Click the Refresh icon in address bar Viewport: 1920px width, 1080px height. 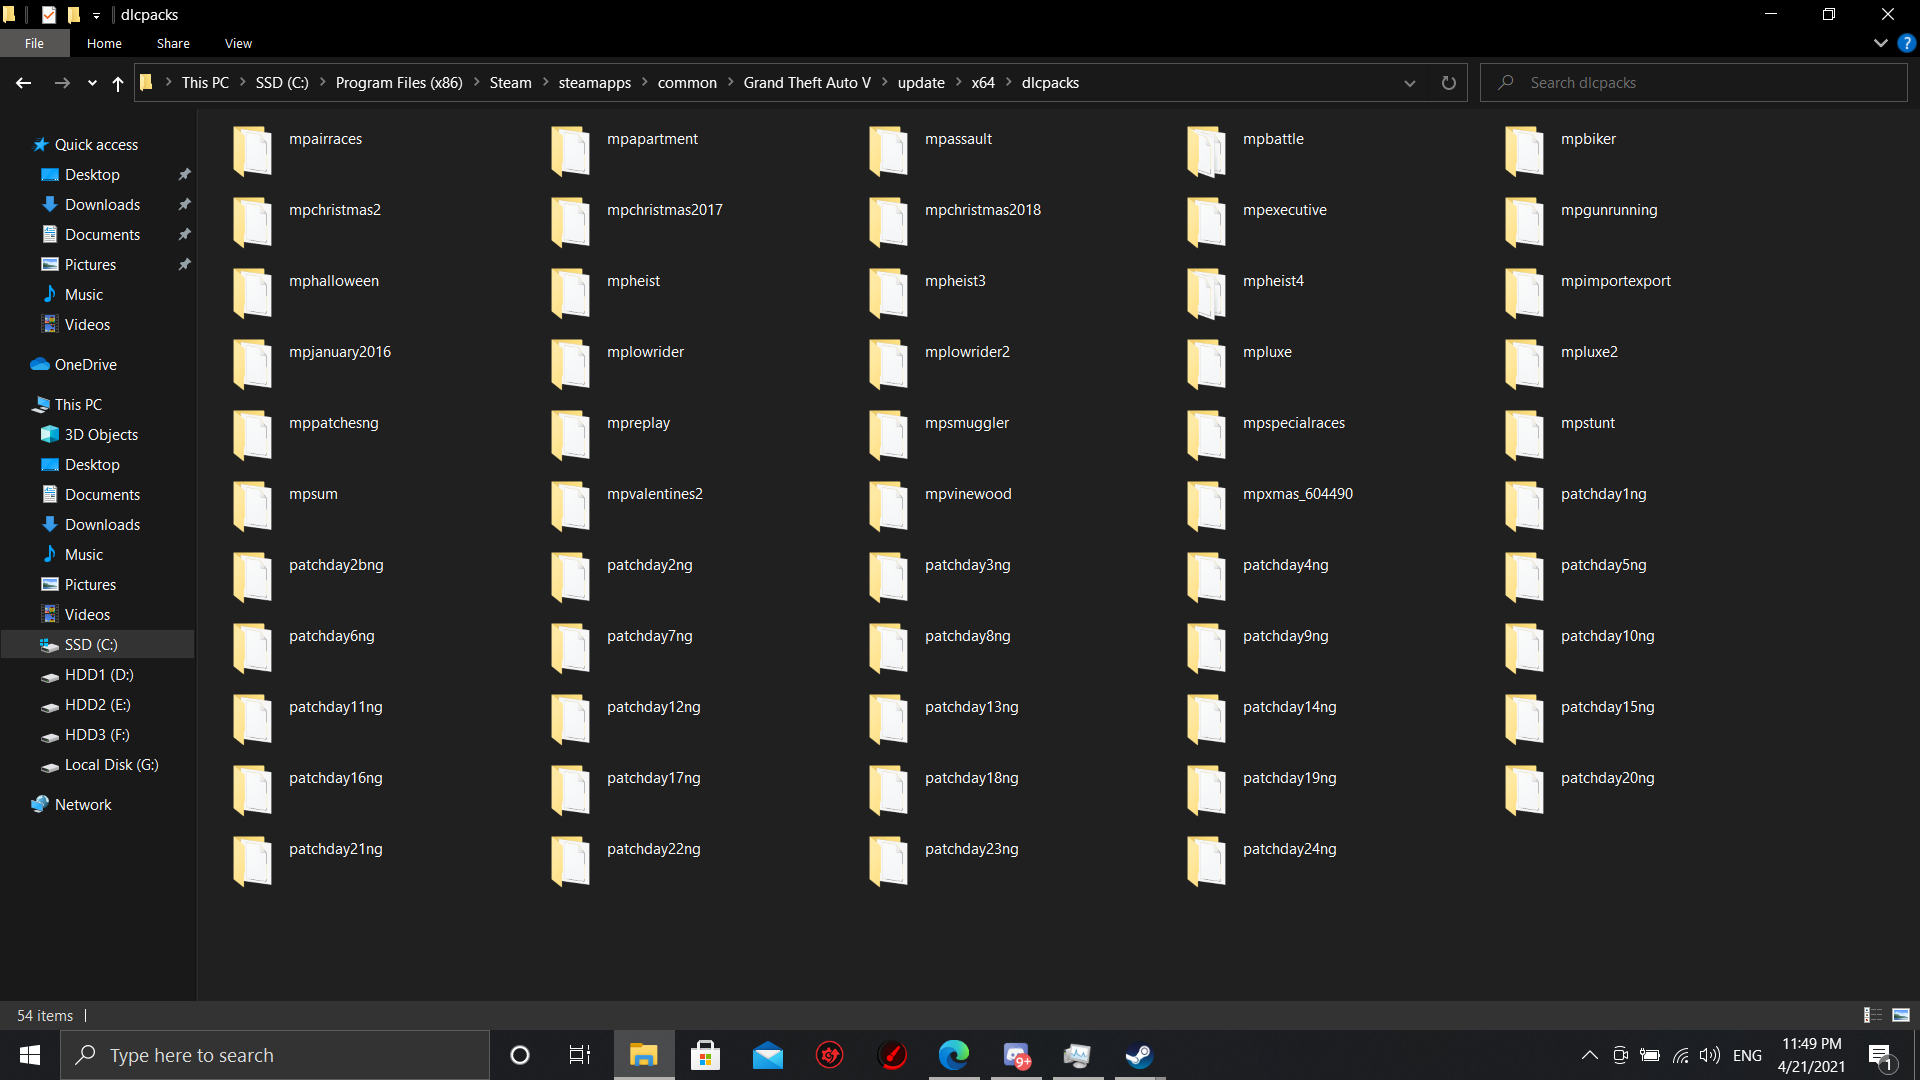(1448, 83)
